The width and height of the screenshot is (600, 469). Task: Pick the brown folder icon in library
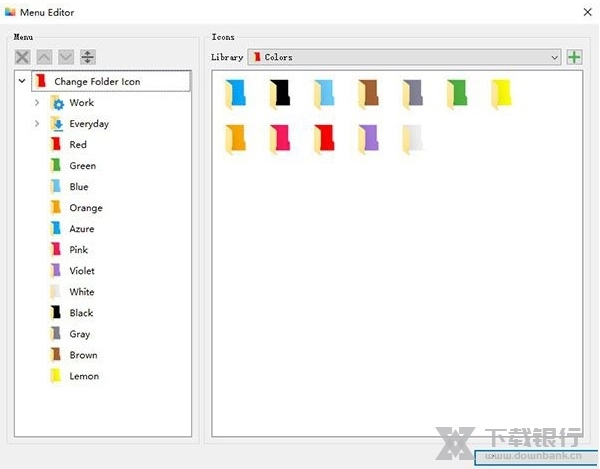[368, 94]
